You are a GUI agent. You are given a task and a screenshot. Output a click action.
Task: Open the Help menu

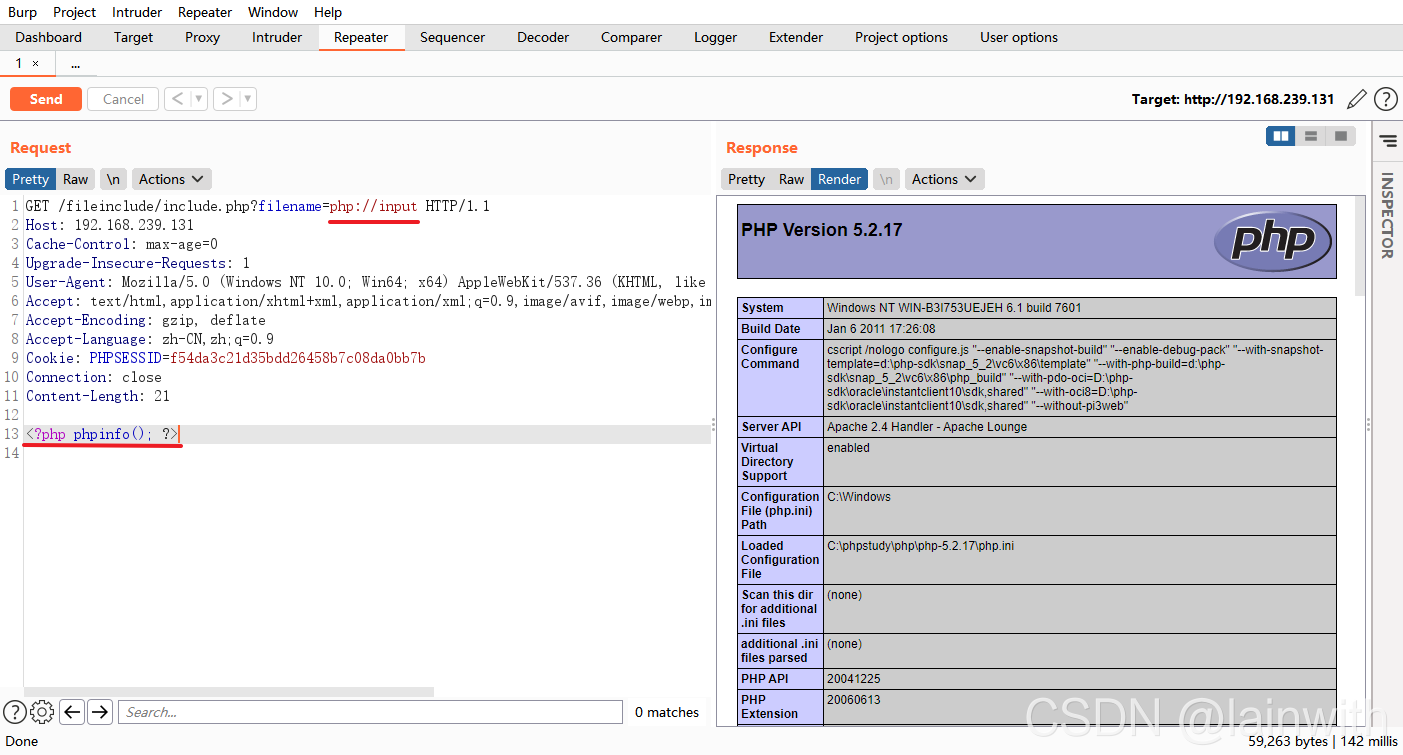point(328,12)
